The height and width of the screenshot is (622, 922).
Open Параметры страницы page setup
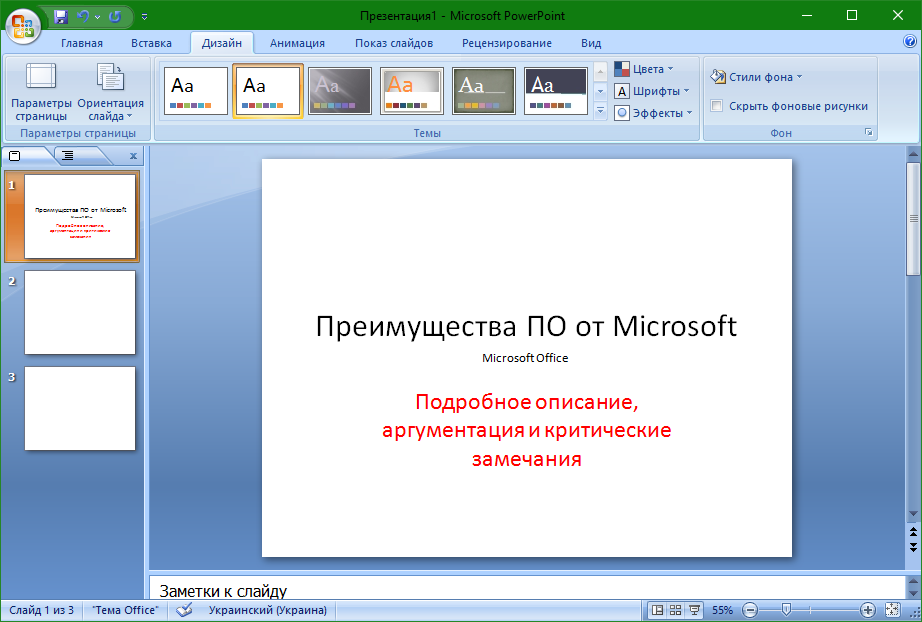click(41, 92)
